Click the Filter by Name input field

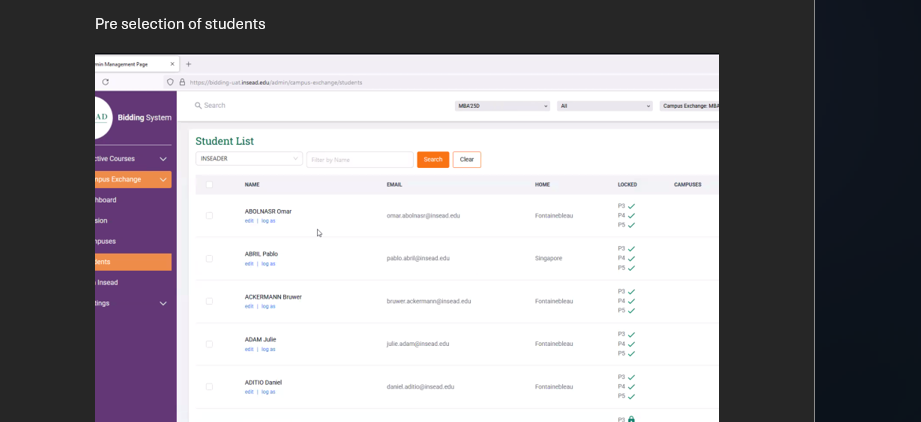(359, 159)
